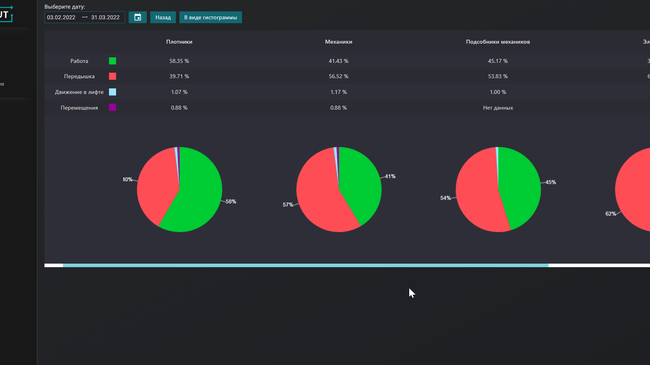650x365 pixels.
Task: Click the 54% pie label
Action: click(445, 198)
